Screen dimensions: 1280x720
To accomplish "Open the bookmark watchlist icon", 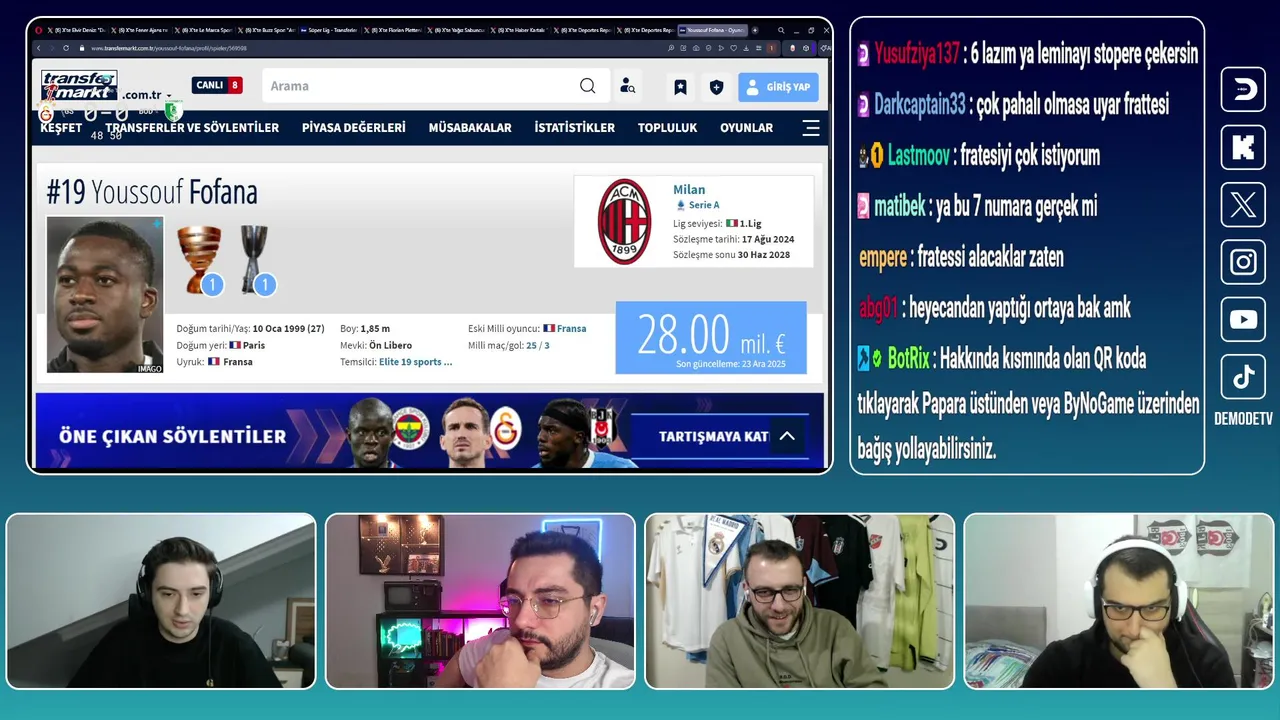I will (x=680, y=87).
